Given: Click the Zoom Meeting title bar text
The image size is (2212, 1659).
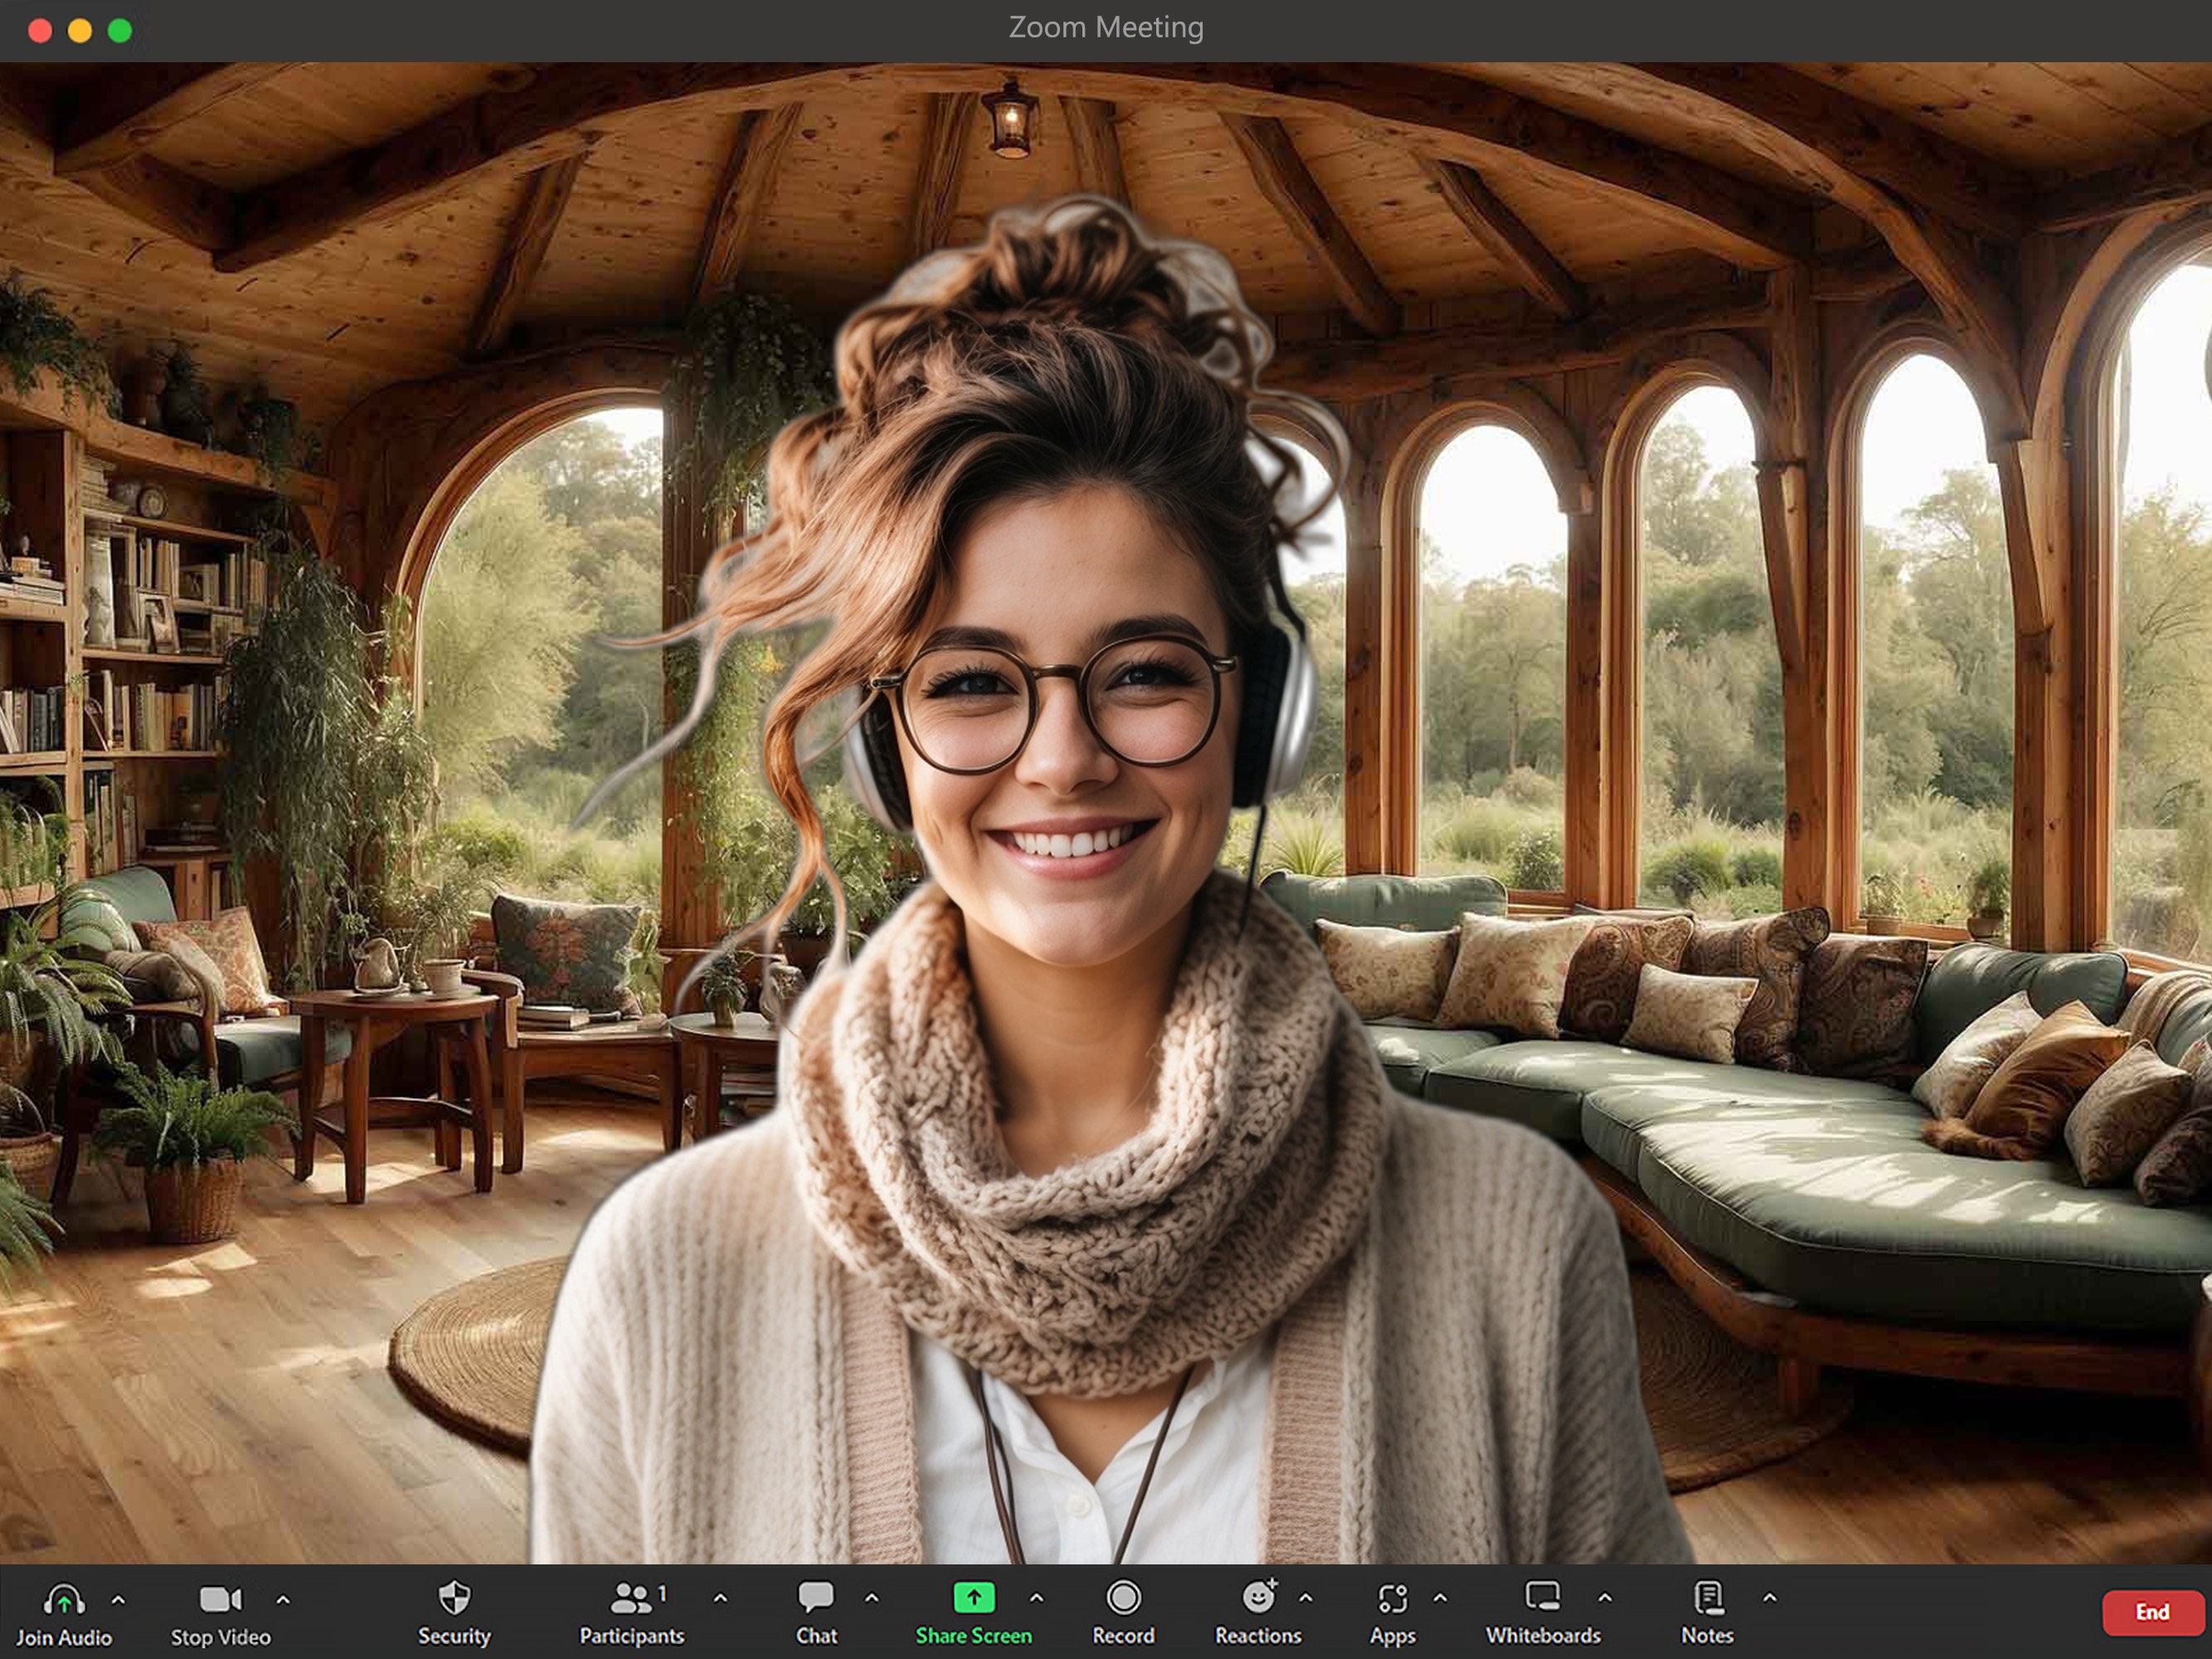Looking at the screenshot, I should tap(1106, 27).
